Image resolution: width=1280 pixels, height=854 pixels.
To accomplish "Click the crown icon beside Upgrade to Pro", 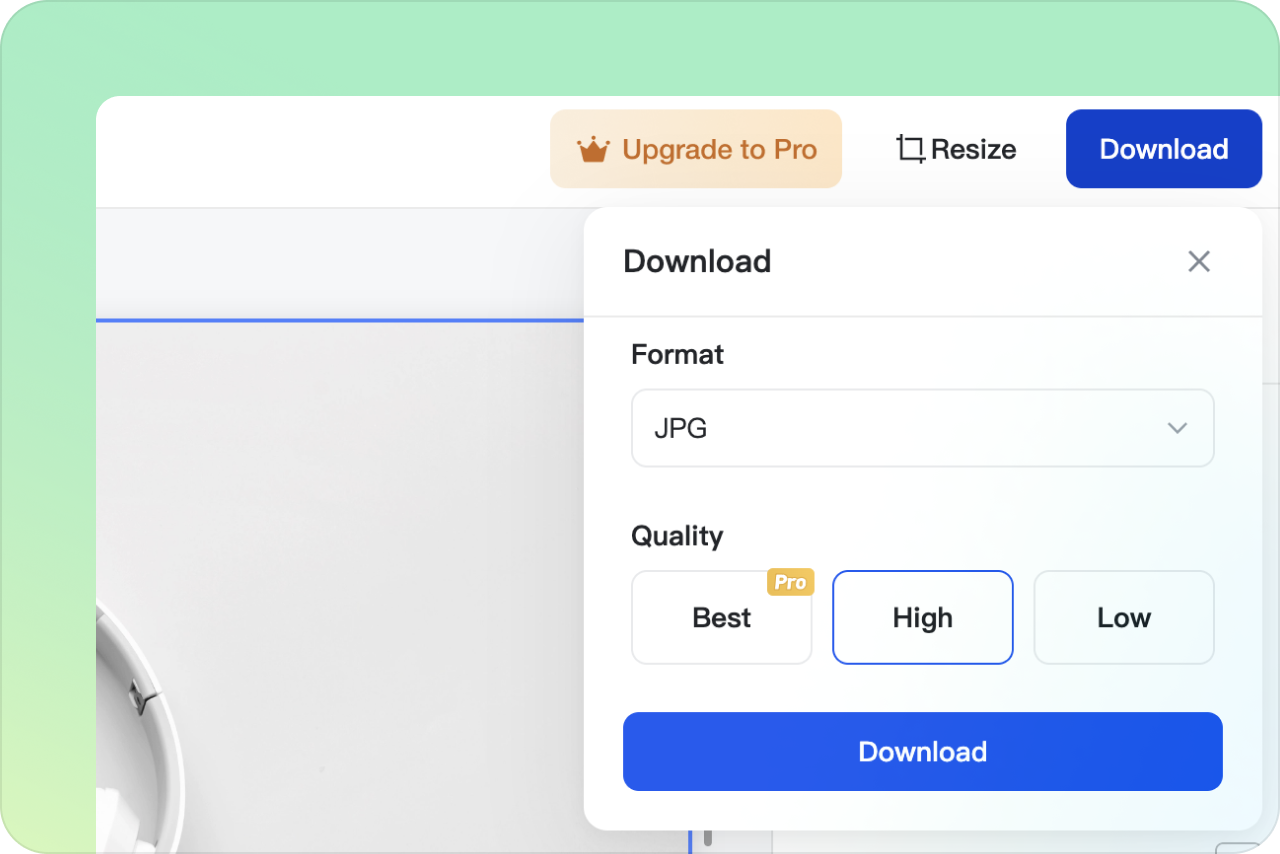I will tap(593, 150).
